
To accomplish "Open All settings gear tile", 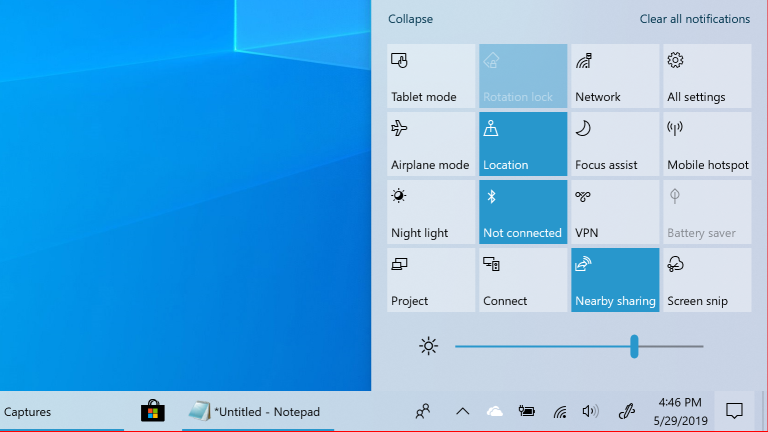I will 707,76.
